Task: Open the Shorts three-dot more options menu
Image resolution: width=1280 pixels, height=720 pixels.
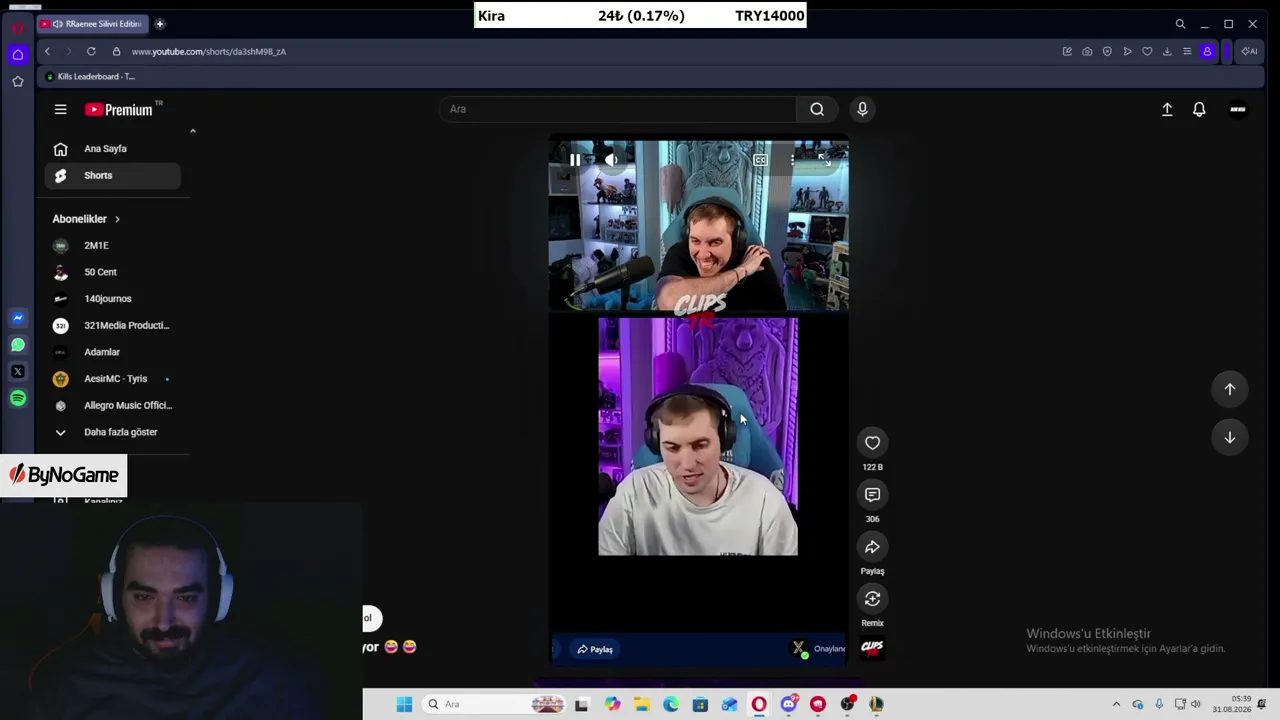Action: [x=792, y=160]
